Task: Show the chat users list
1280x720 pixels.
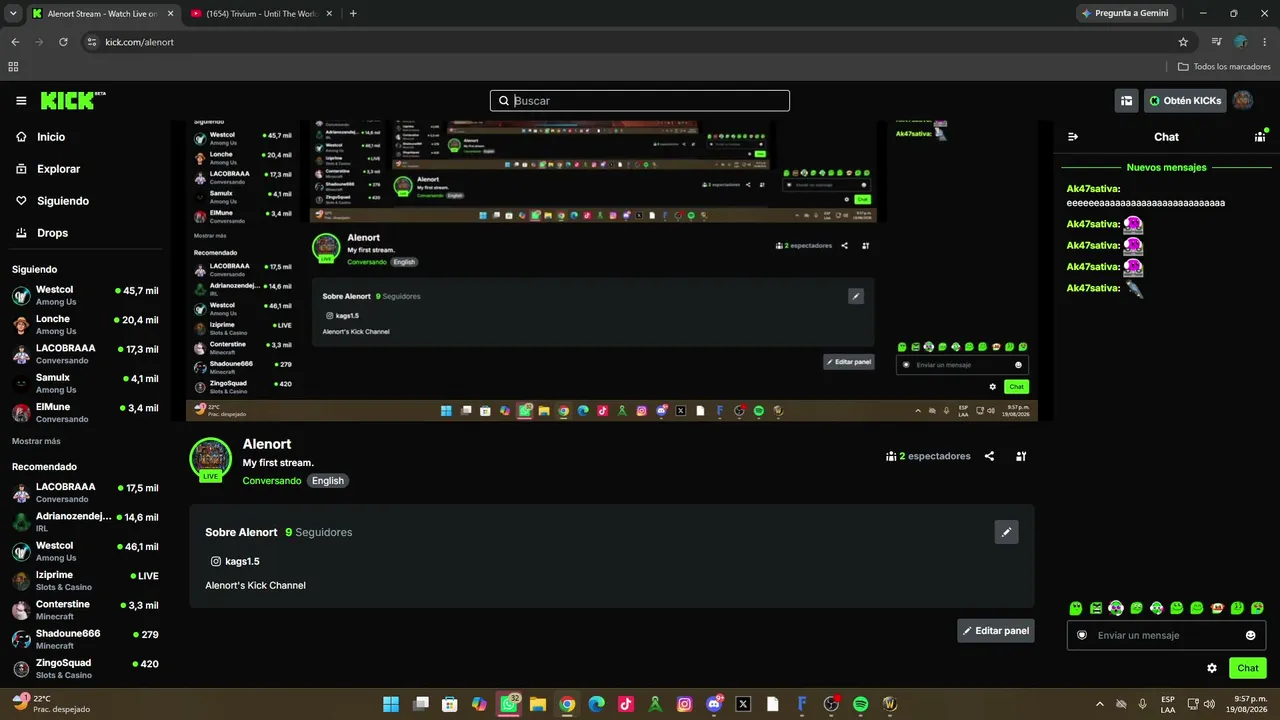Action: (1260, 137)
